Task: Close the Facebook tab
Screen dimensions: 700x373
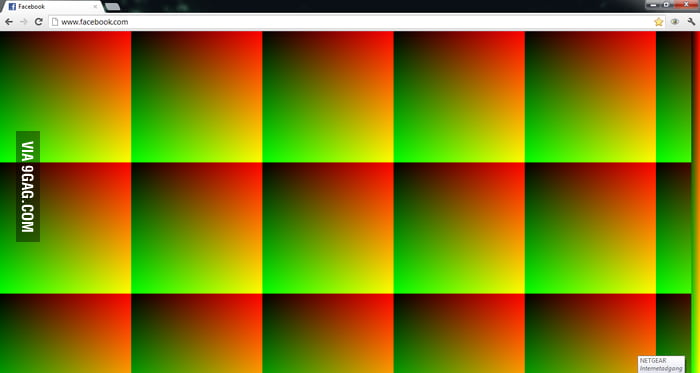Action: 95,7
